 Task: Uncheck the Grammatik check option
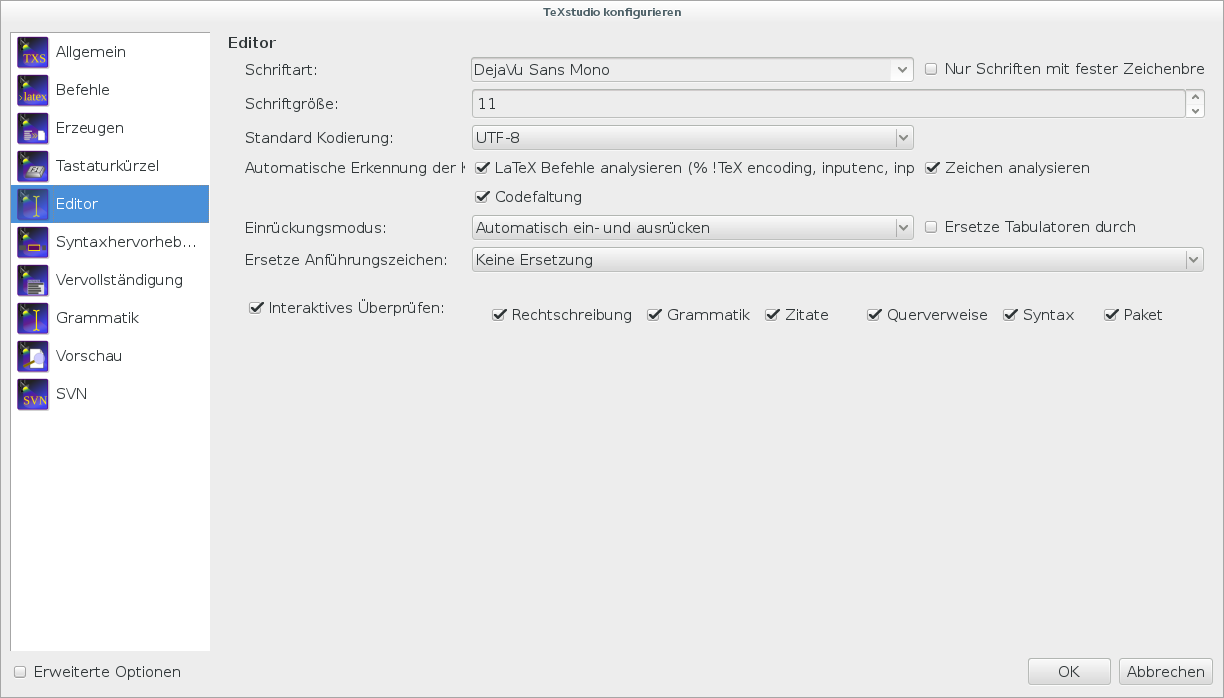[x=655, y=315]
